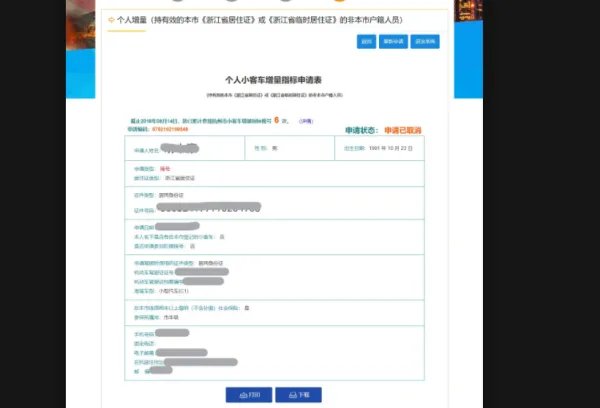
Task: Click the blue button between 返回 and 退出系统
Action: (x=393, y=41)
